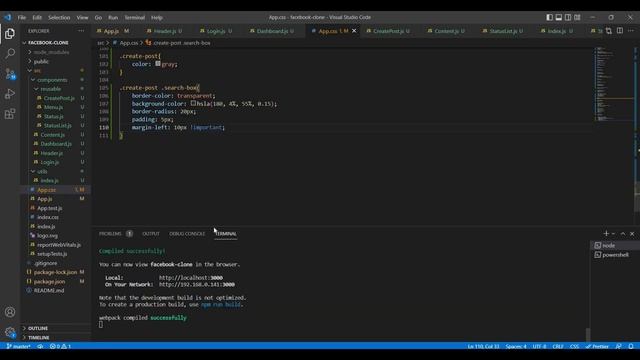Screen dimensions: 640x360
Task: Open the terminal launch profile dropdown
Action: coord(613,234)
